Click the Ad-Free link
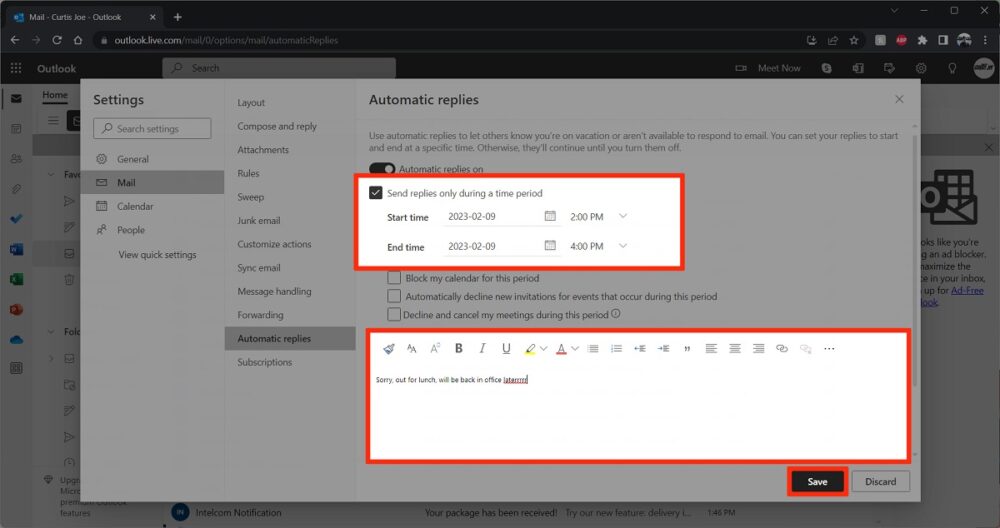The width and height of the screenshot is (1000, 528). [x=967, y=290]
